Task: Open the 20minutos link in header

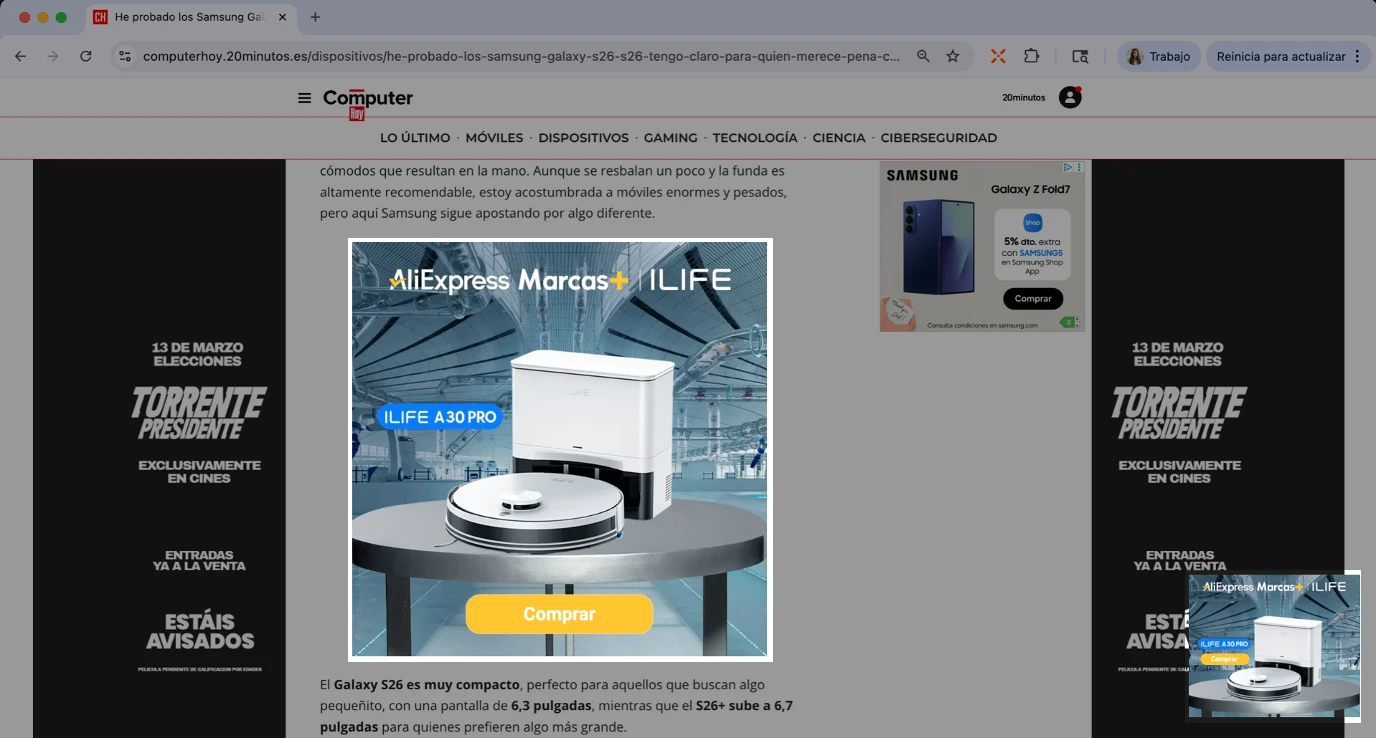Action: tap(1024, 98)
